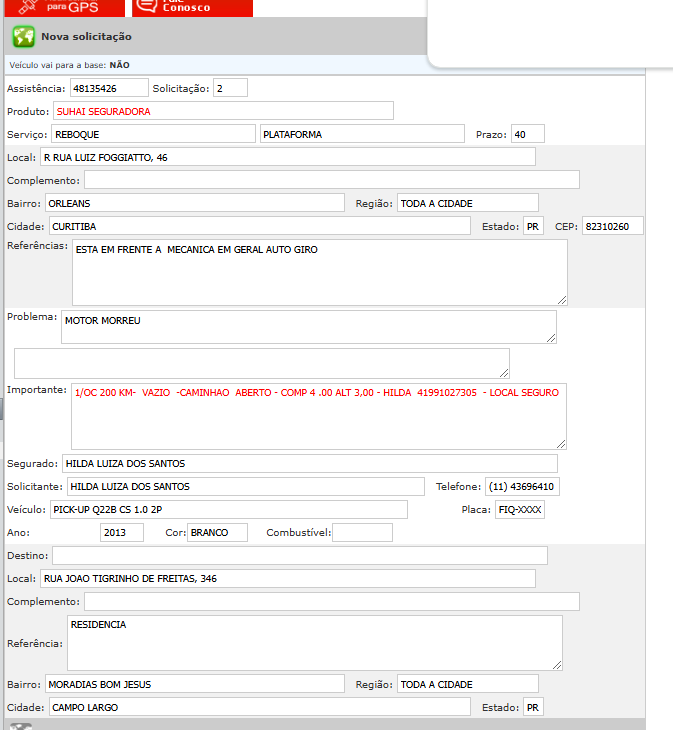Viewport: 673px width, 730px height.
Task: Open the para GPS red button
Action: point(65,8)
